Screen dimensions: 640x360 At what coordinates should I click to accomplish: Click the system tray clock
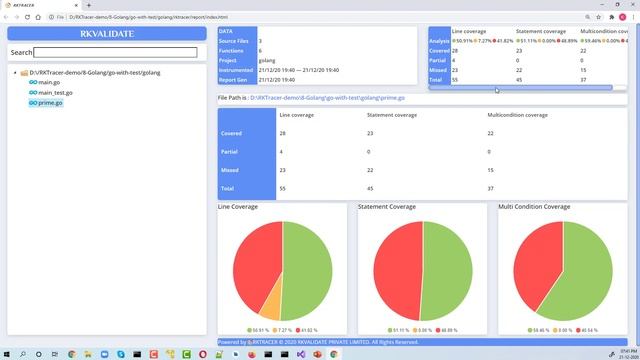pos(629,354)
